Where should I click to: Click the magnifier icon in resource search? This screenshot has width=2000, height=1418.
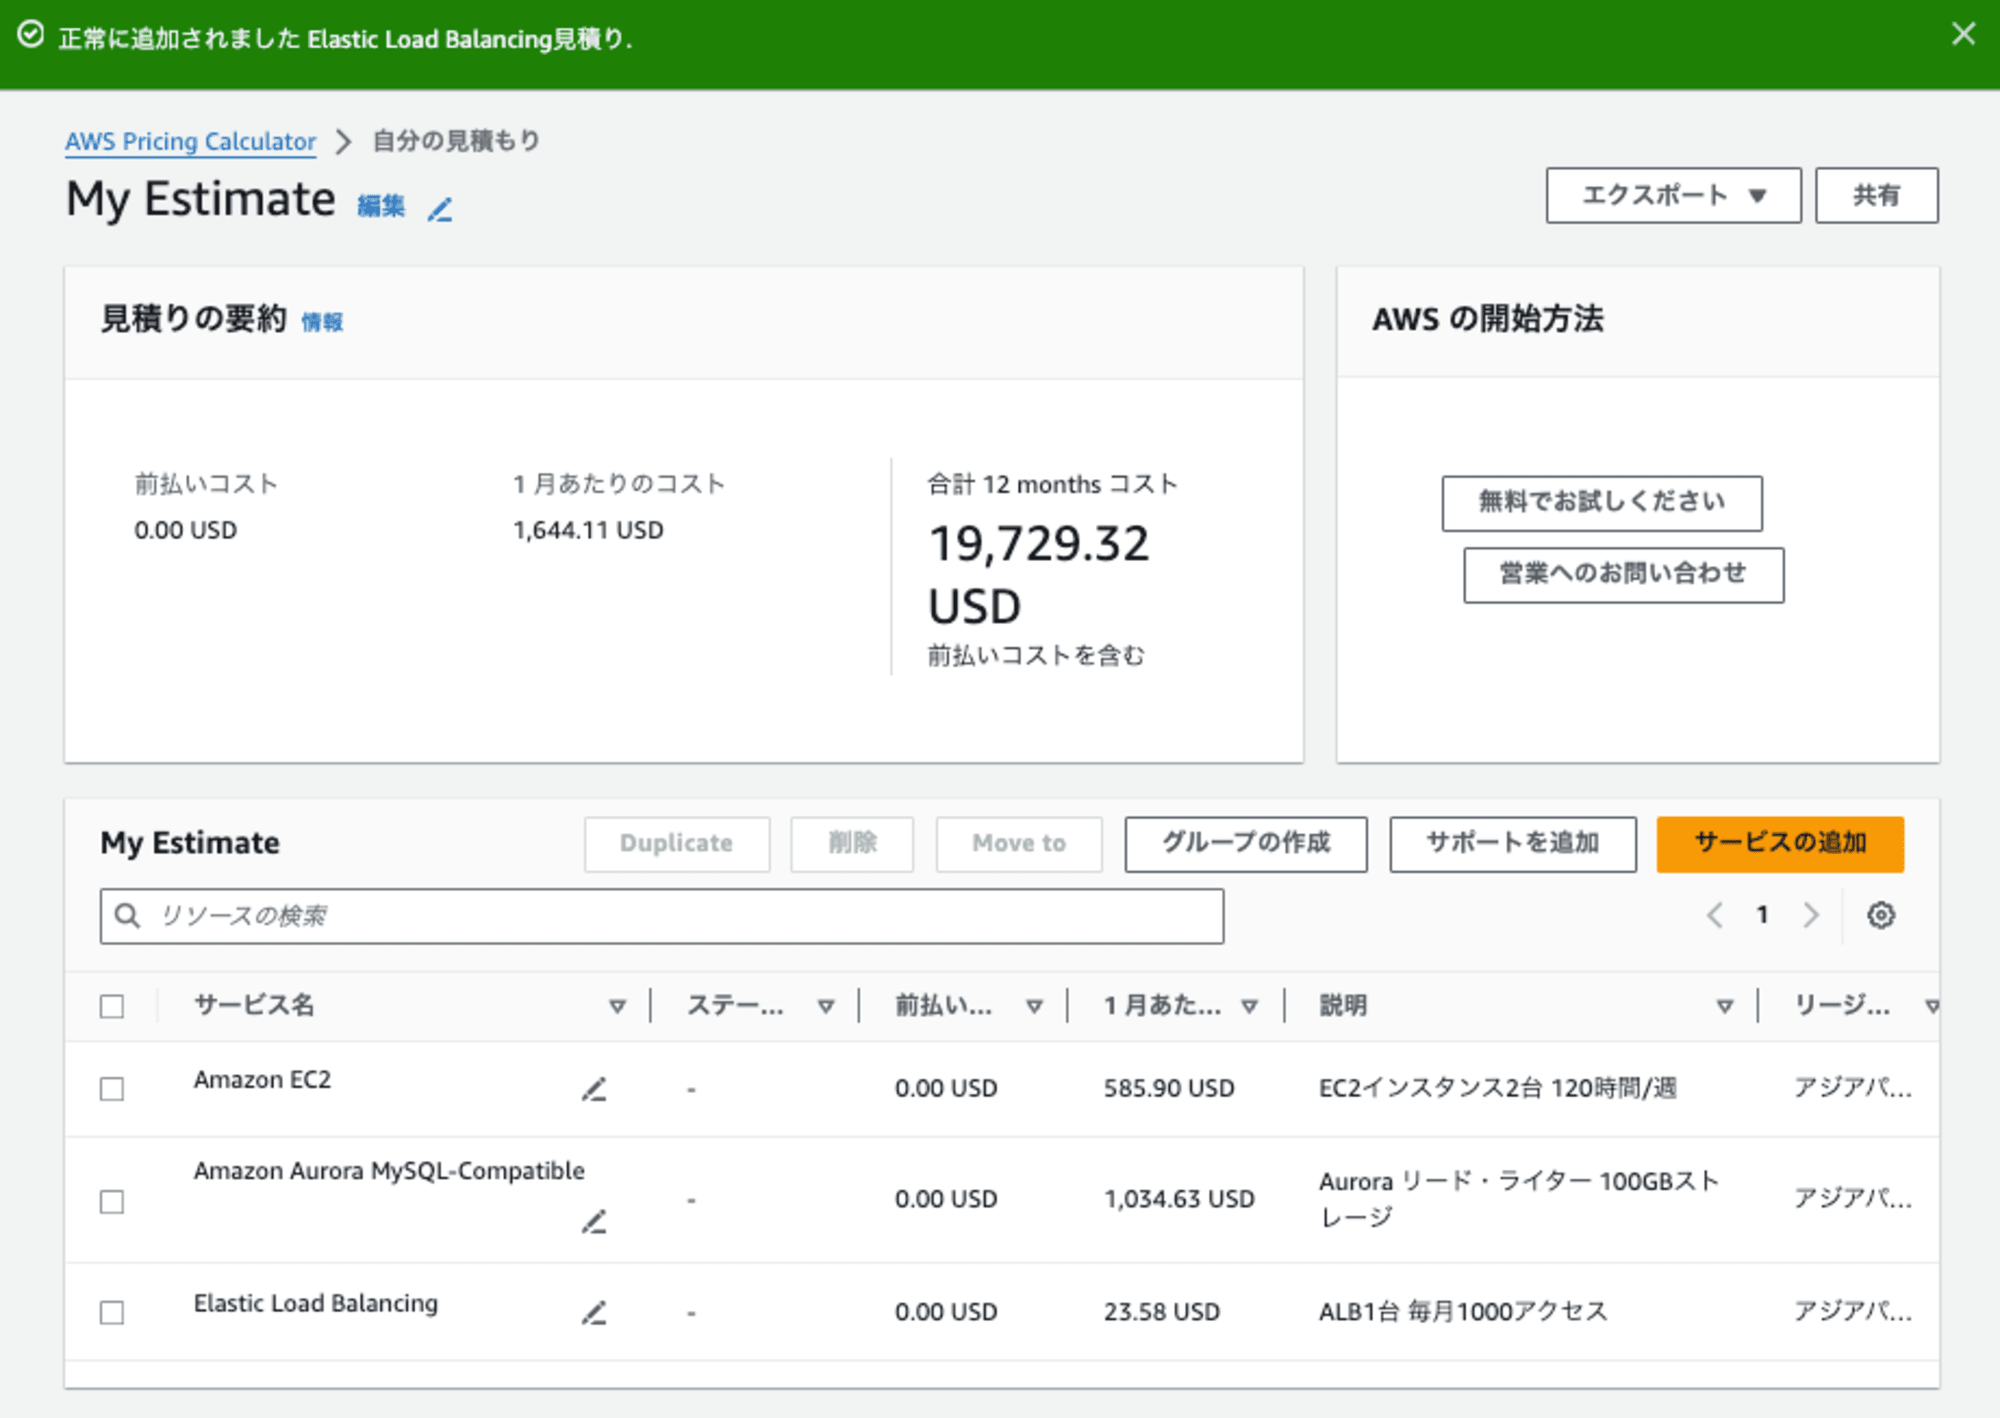pos(127,915)
